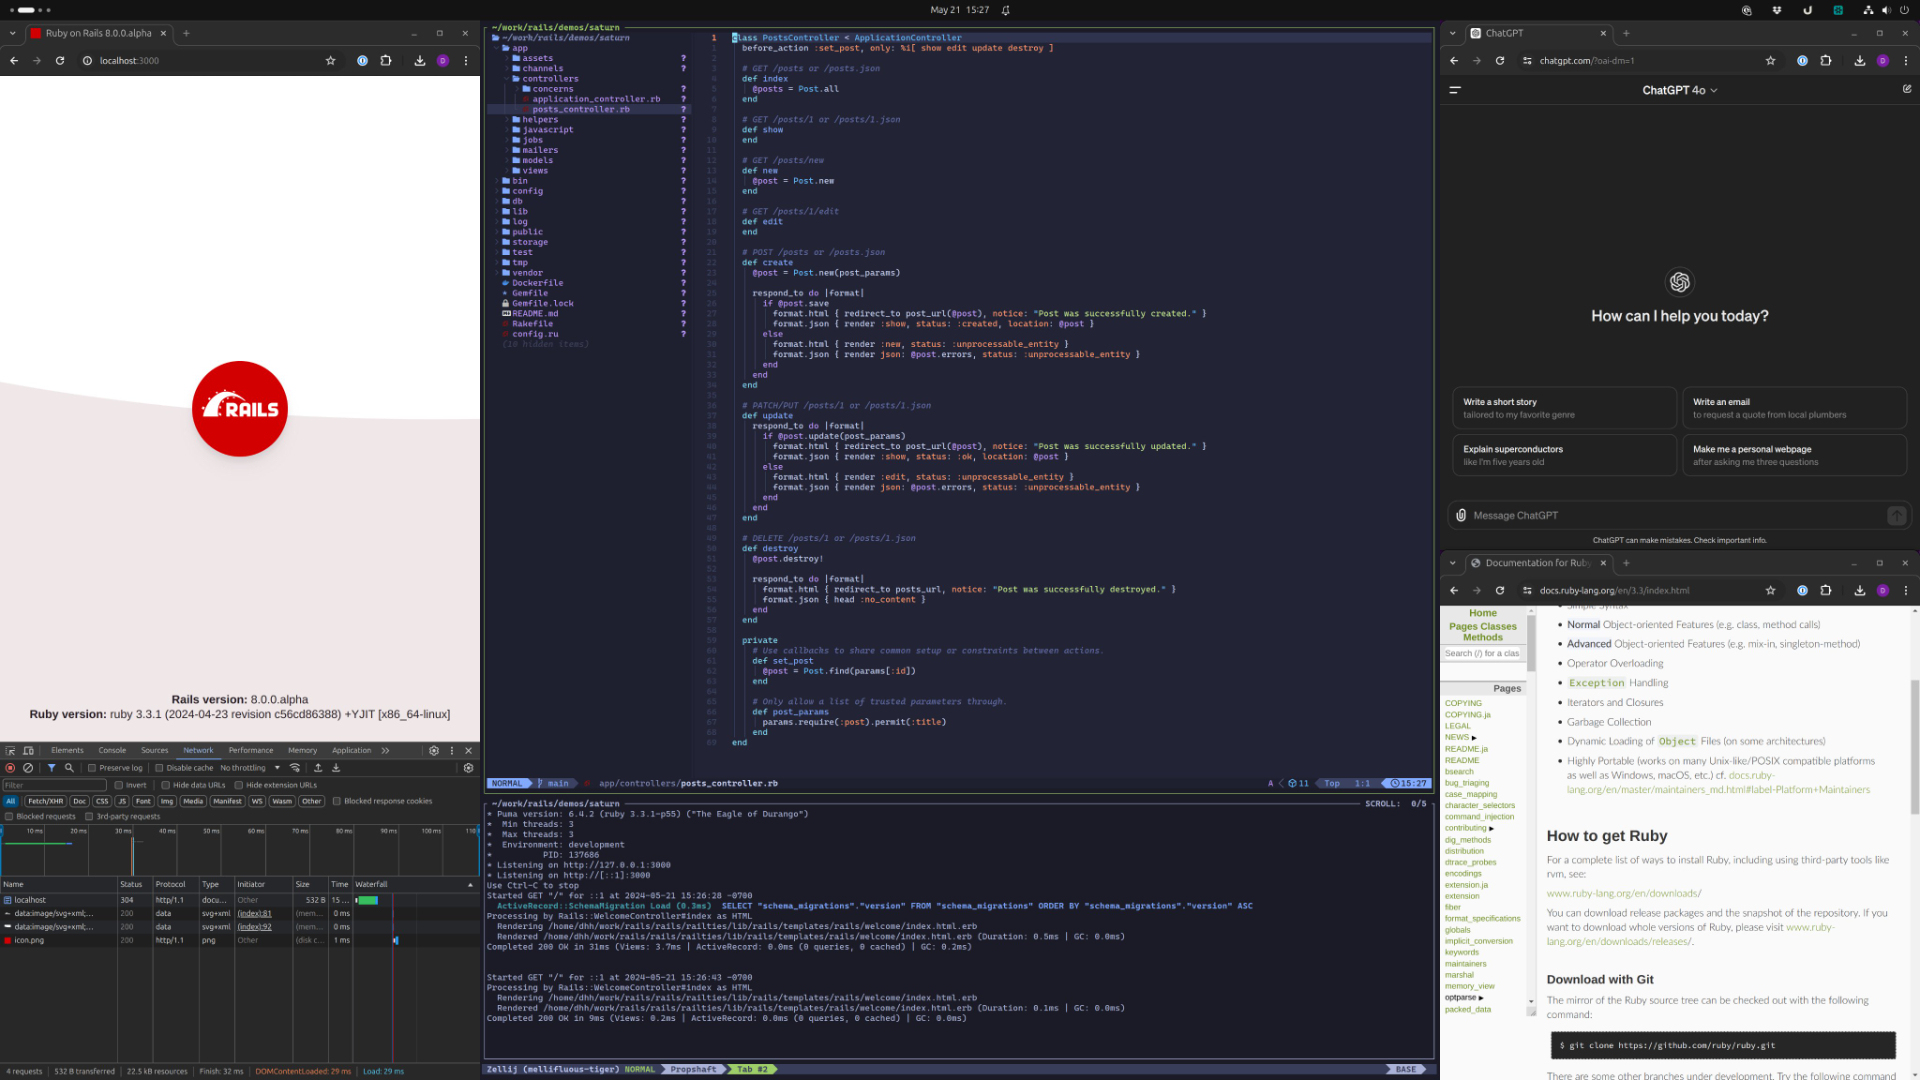
Task: Toggle the device toolbar icon in DevTools
Action: [x=29, y=750]
